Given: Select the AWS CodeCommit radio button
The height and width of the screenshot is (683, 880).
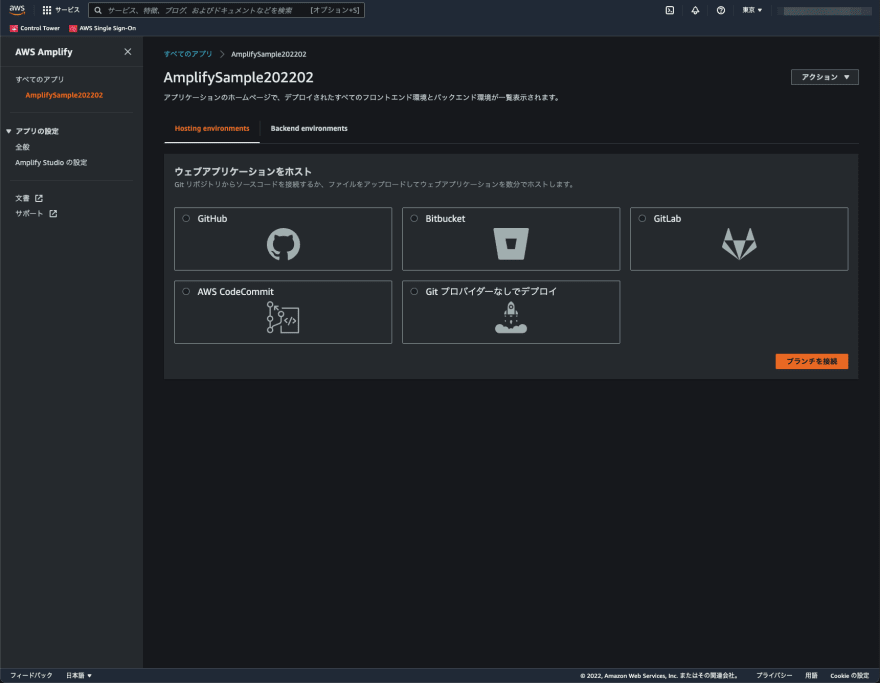Looking at the screenshot, I should pos(186,291).
